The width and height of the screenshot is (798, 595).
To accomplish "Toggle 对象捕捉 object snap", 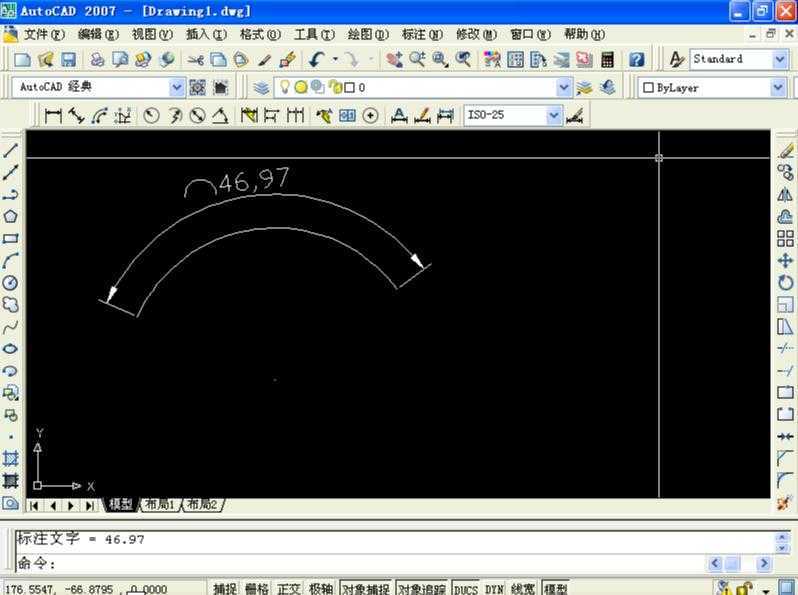I will pyautogui.click(x=365, y=589).
